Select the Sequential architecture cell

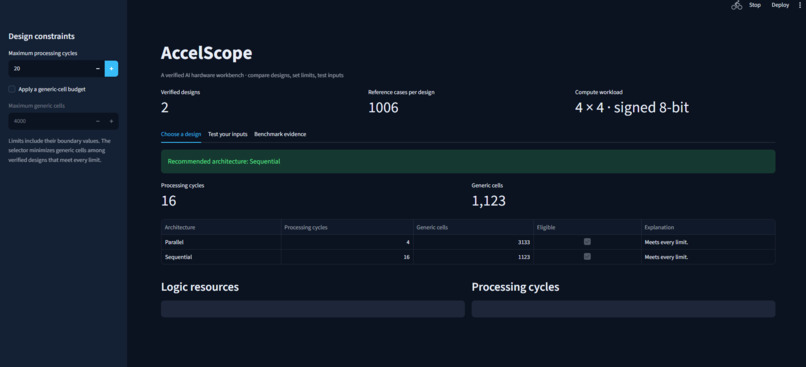tap(221, 257)
